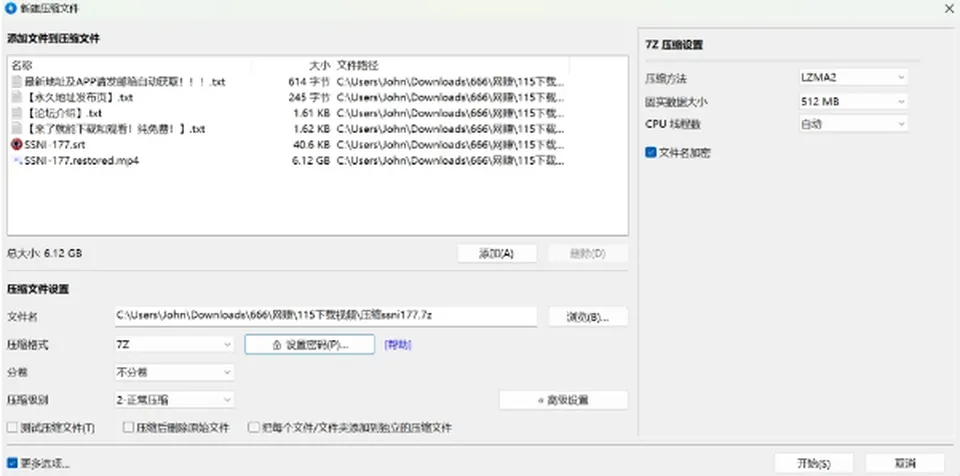Viewport: 960px width, 476px height.
Task: Select SSNI-177.srt in the file list
Action: (x=54, y=145)
